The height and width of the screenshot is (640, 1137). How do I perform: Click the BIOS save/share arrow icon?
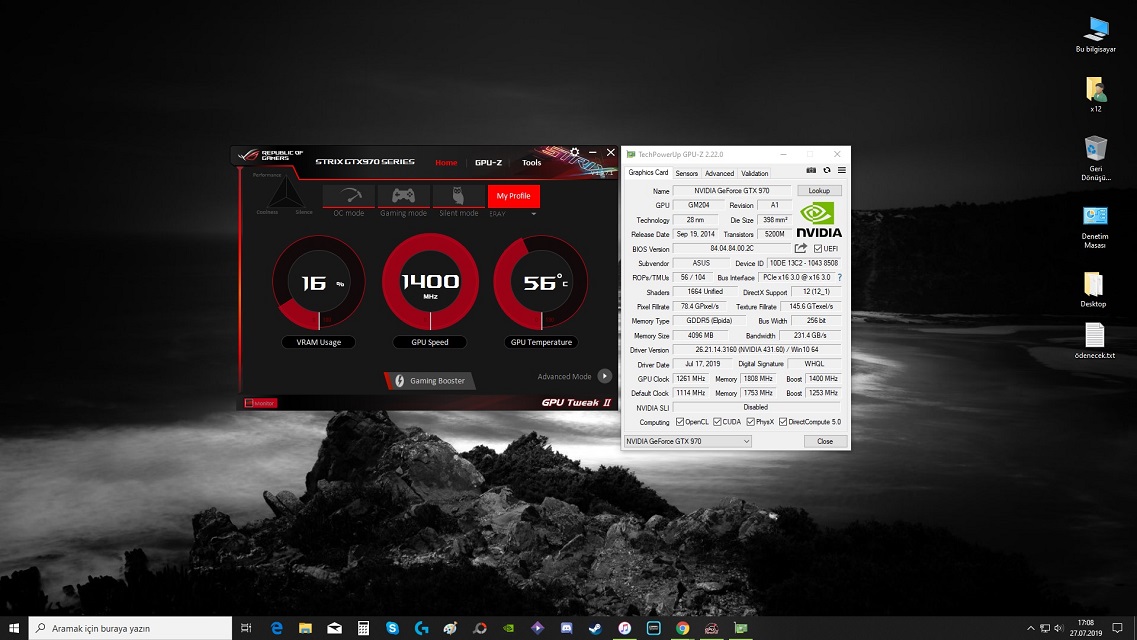click(801, 248)
